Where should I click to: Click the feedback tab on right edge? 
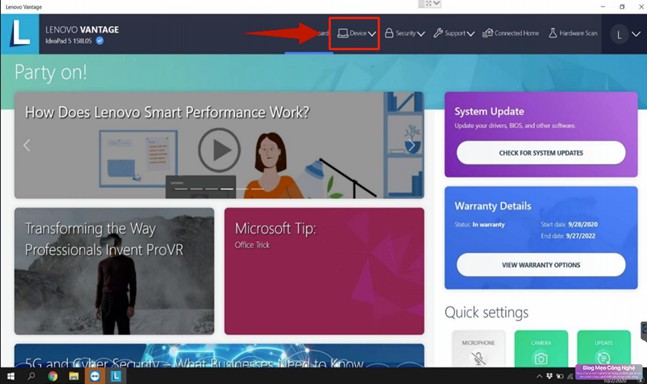tap(644, 332)
